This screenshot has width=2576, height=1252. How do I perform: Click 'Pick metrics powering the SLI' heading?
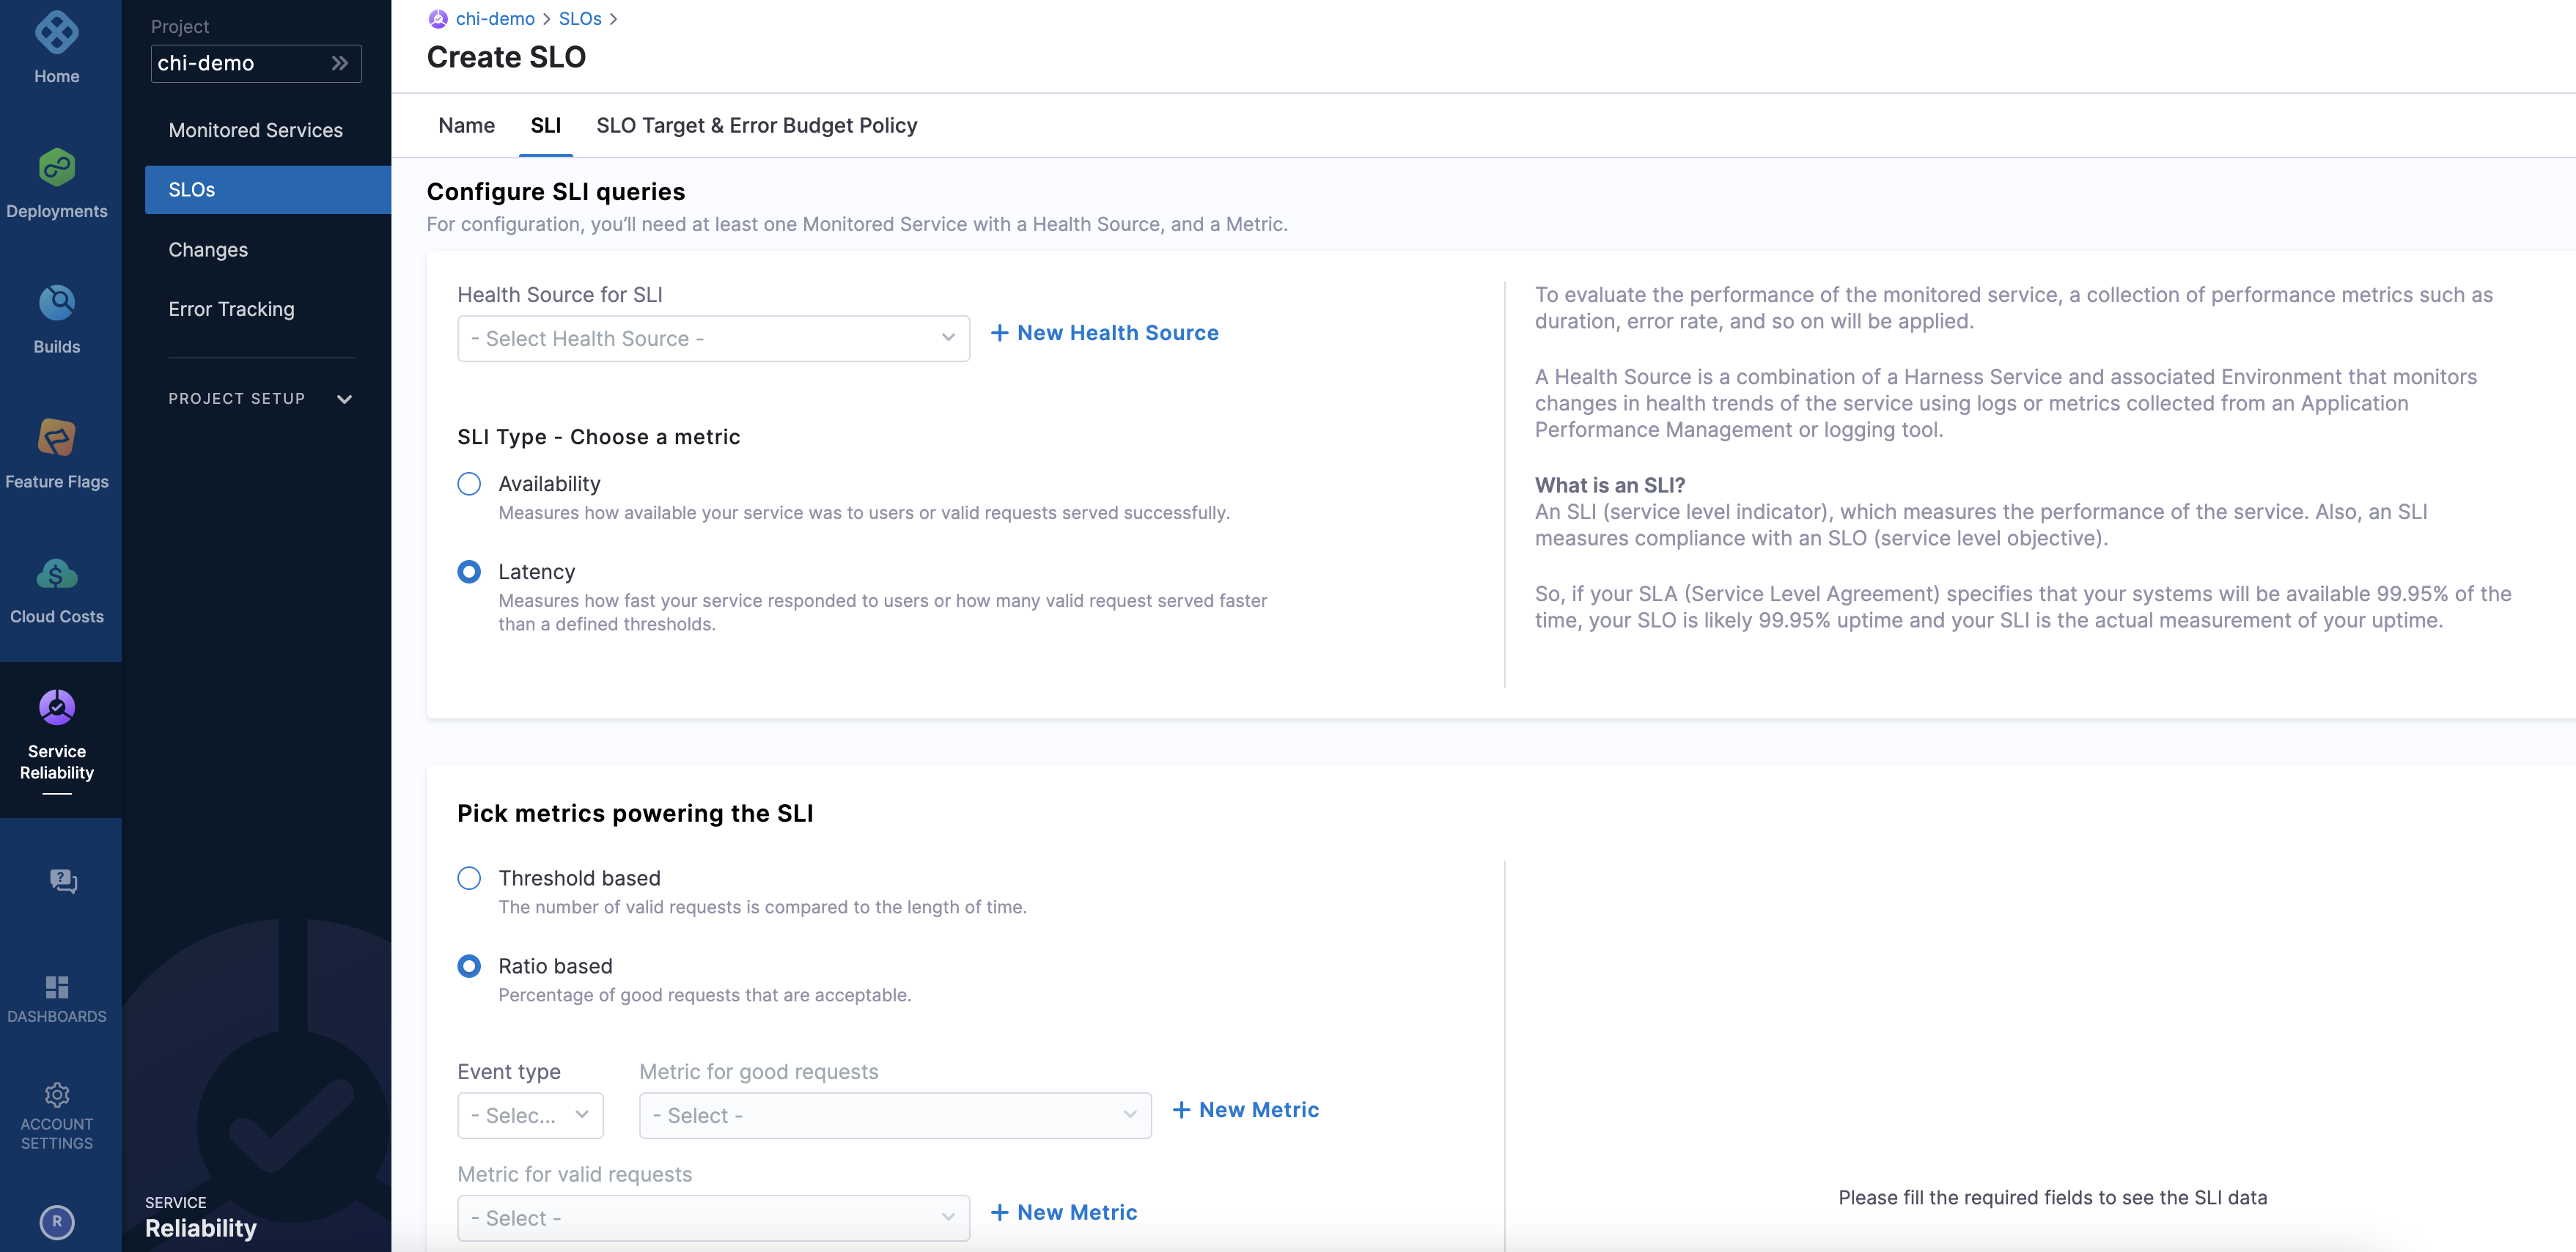point(635,813)
